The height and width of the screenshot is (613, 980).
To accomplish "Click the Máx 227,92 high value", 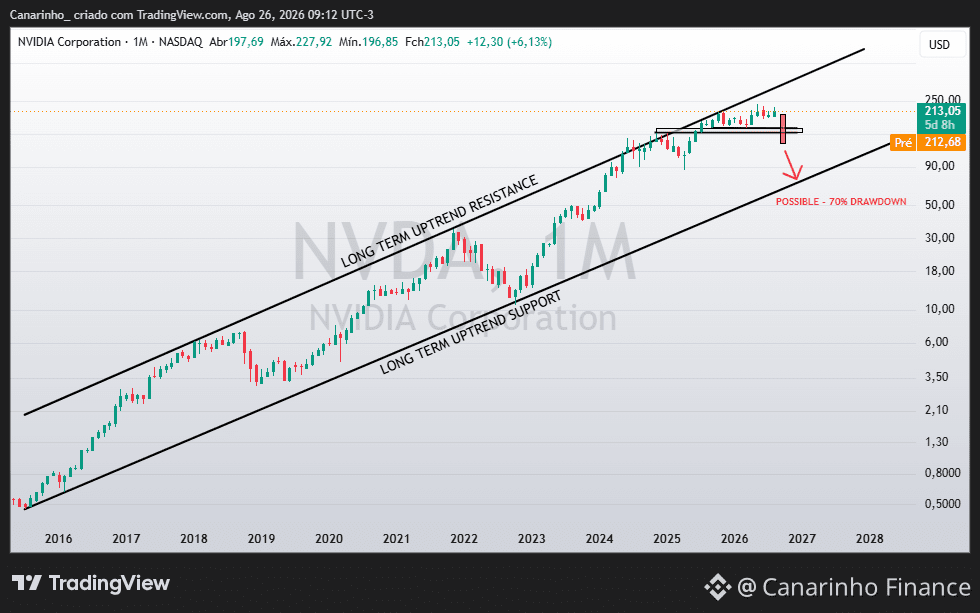I will [x=301, y=42].
